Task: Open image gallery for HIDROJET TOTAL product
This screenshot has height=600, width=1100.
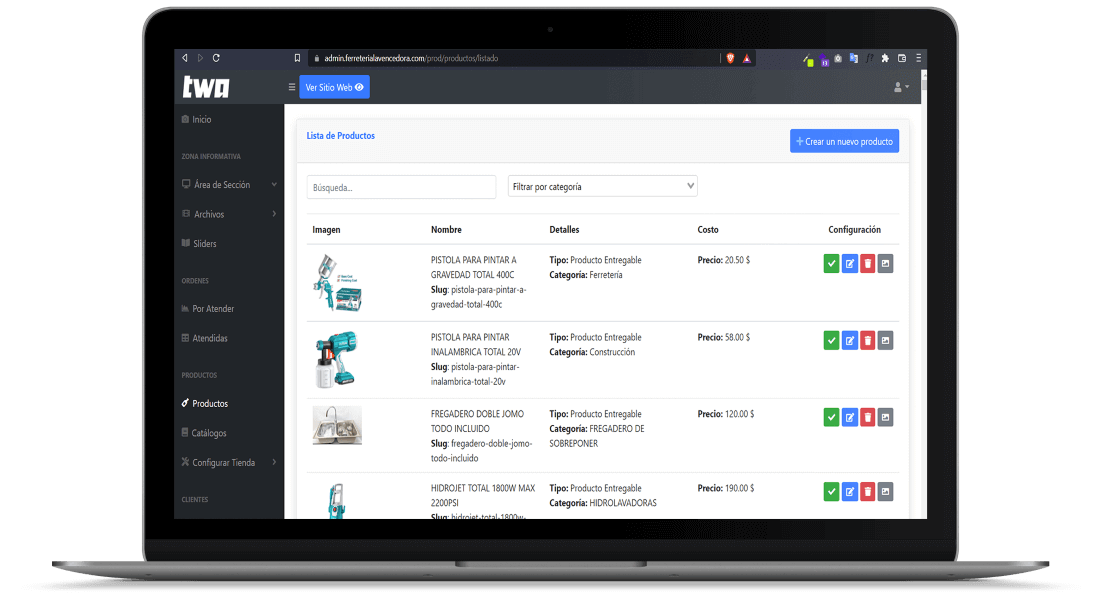Action: [885, 491]
